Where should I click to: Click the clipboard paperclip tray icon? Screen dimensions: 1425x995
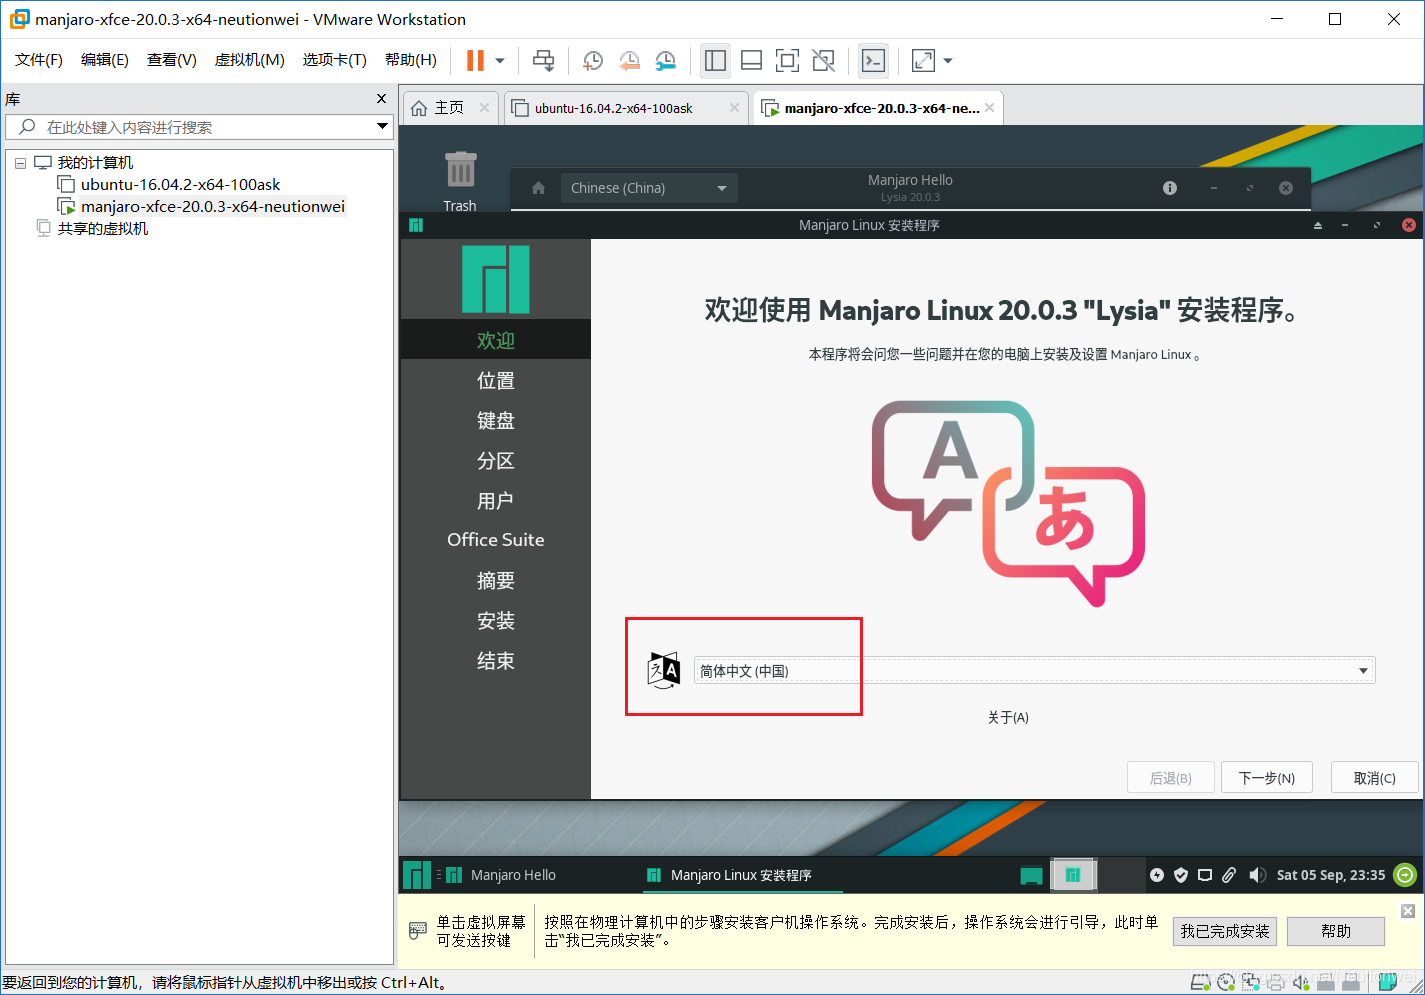(x=1229, y=875)
